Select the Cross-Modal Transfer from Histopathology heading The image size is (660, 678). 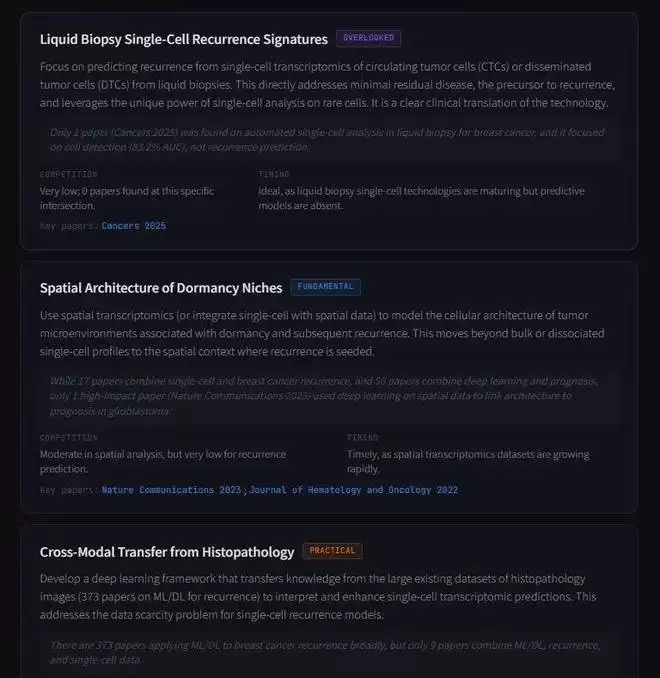pos(167,552)
